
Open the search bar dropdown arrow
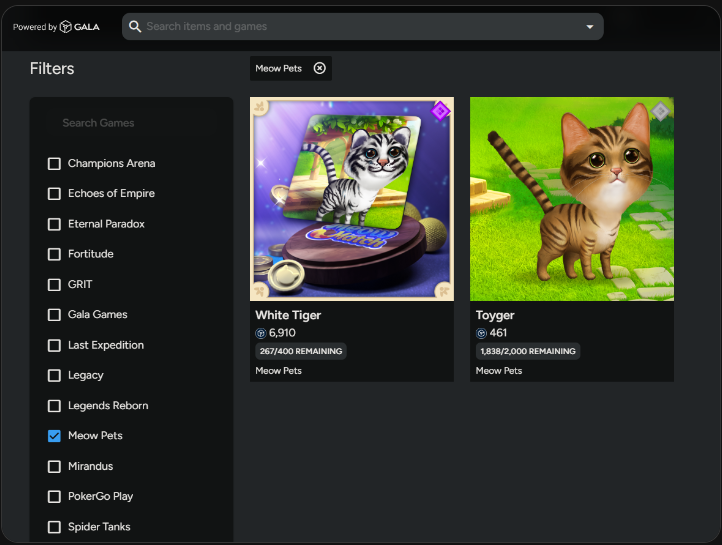(589, 27)
